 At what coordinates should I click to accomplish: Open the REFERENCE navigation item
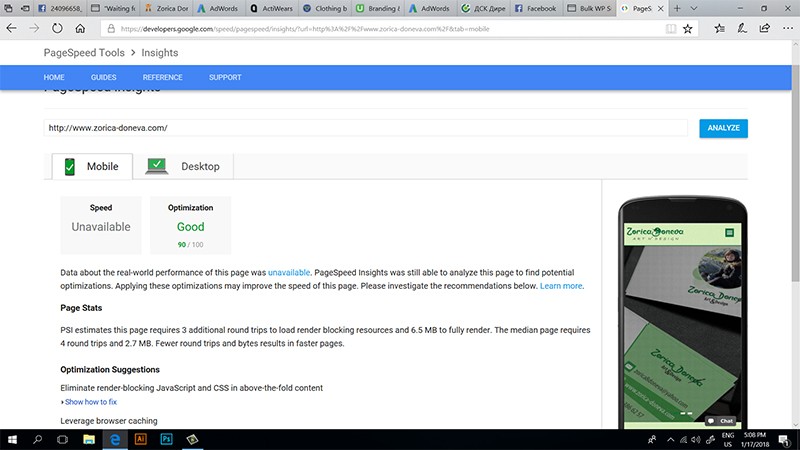163,77
